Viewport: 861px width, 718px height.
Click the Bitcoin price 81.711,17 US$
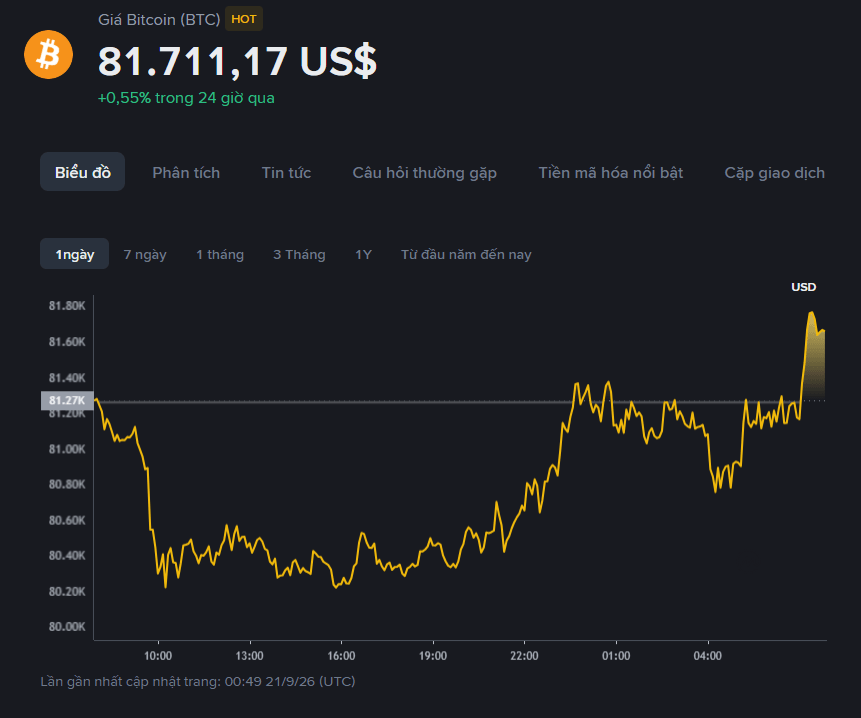(237, 60)
